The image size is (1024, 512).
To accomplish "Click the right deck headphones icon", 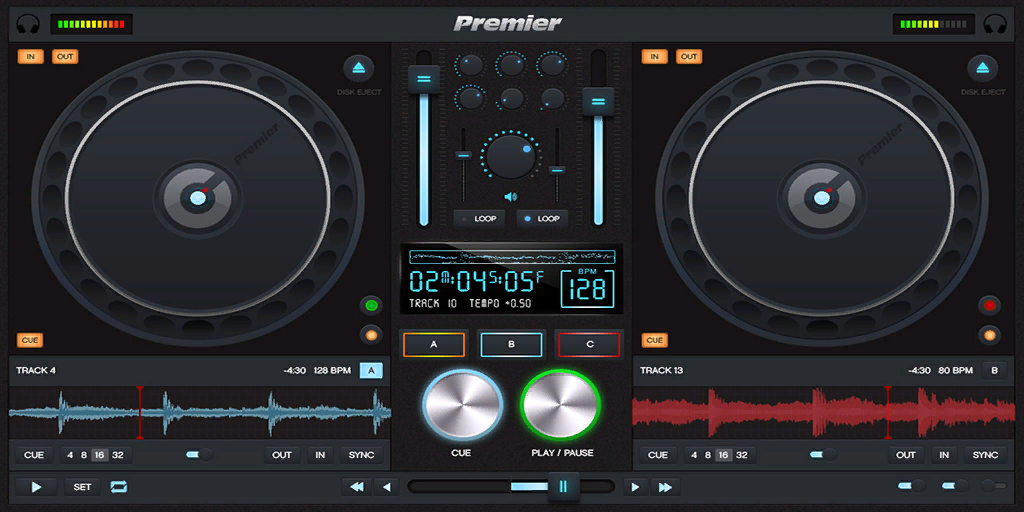I will coord(995,25).
